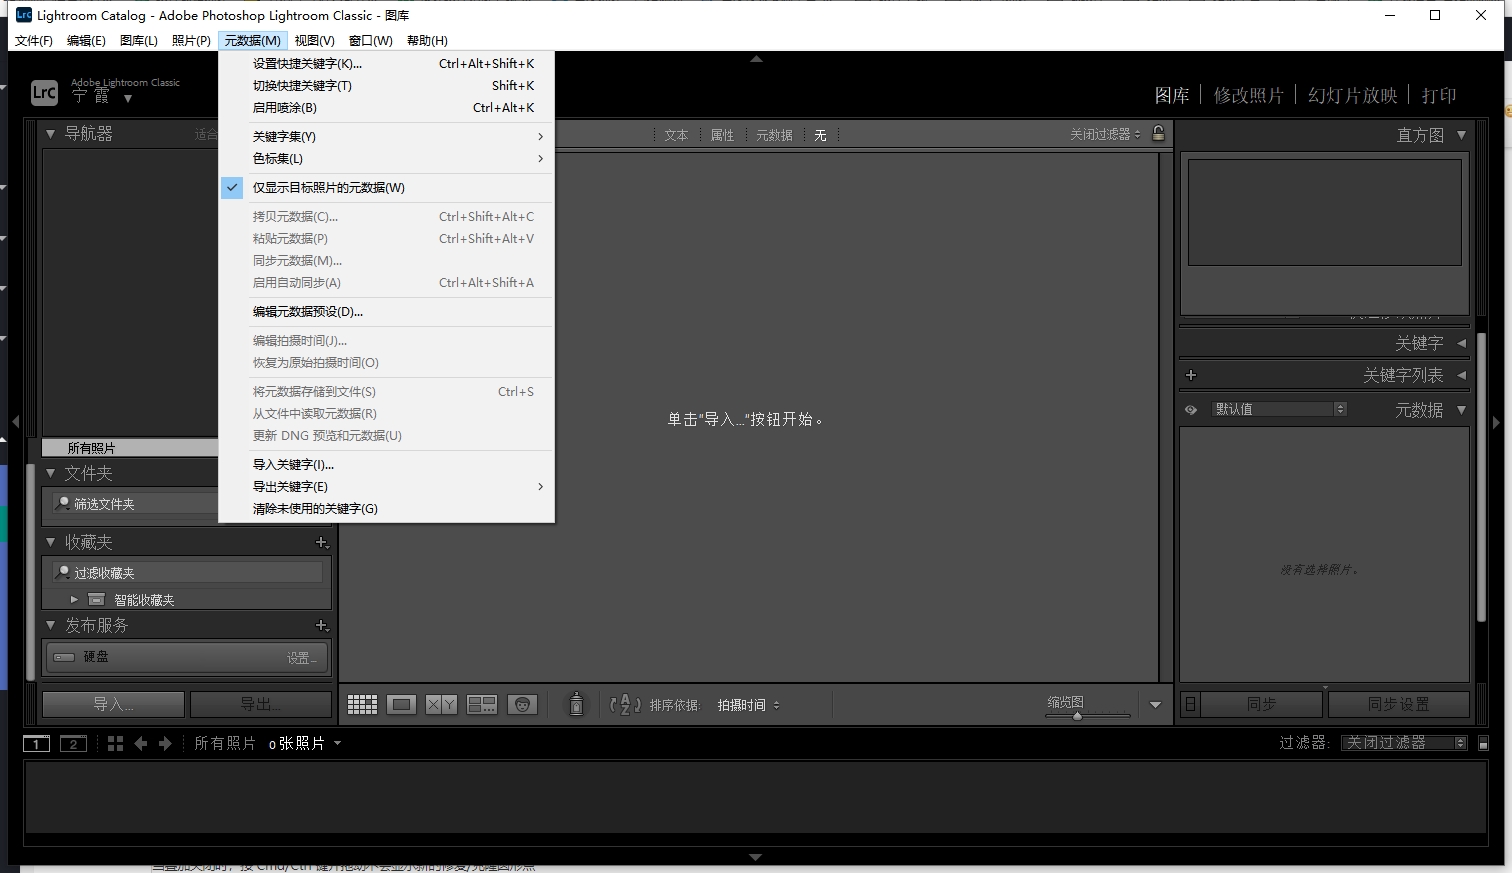Collapse the 文件夹 panel
This screenshot has height=873, width=1512.
[51, 473]
